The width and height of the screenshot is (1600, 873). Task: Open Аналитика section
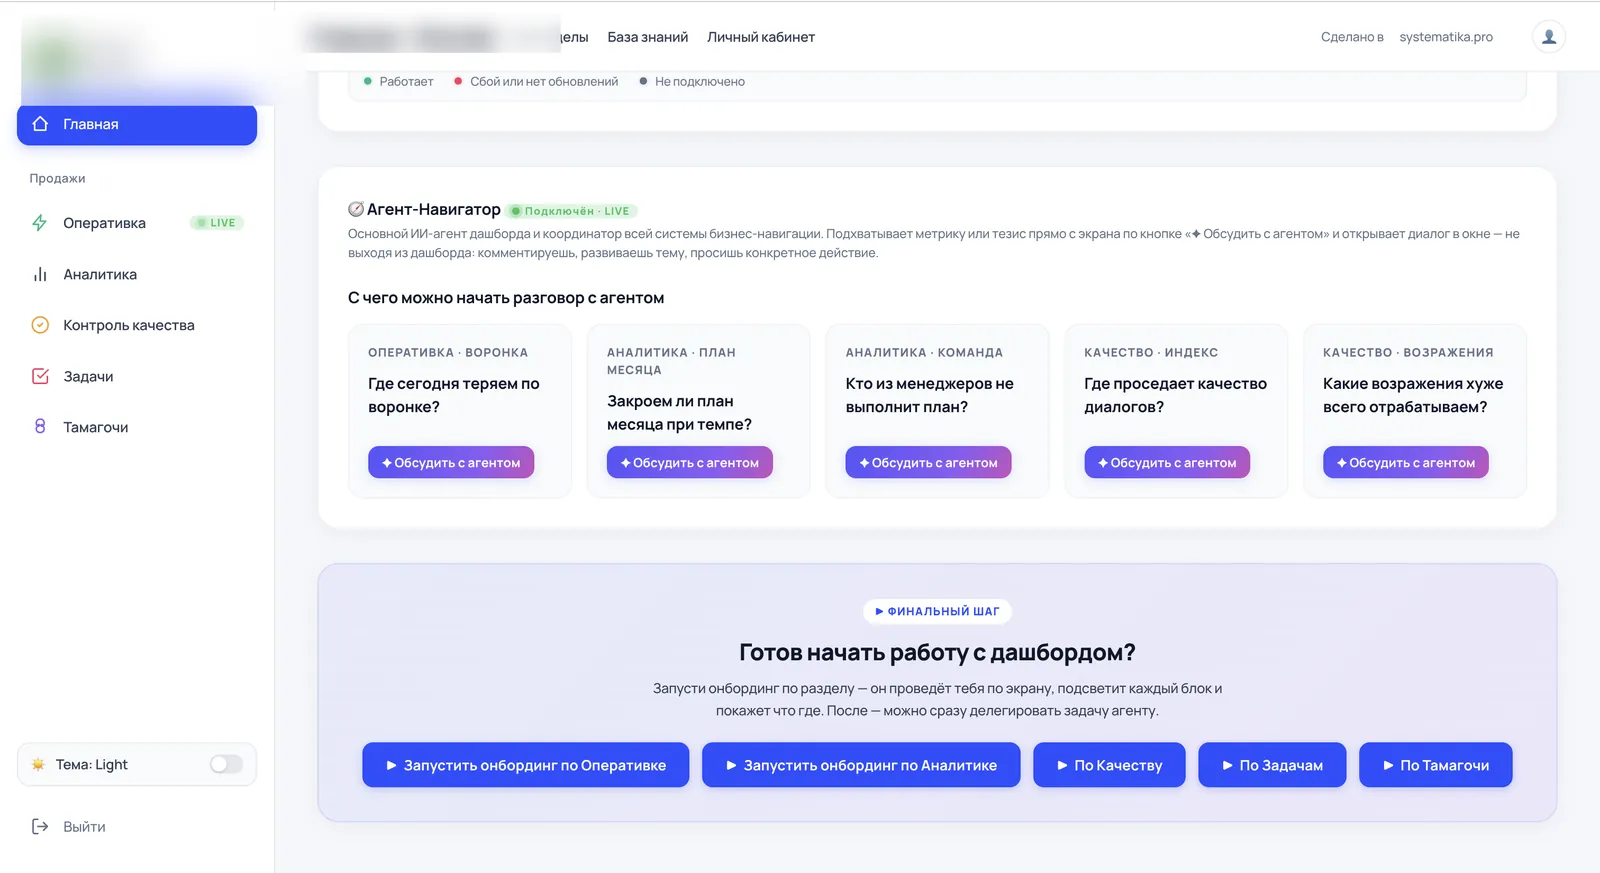137,274
